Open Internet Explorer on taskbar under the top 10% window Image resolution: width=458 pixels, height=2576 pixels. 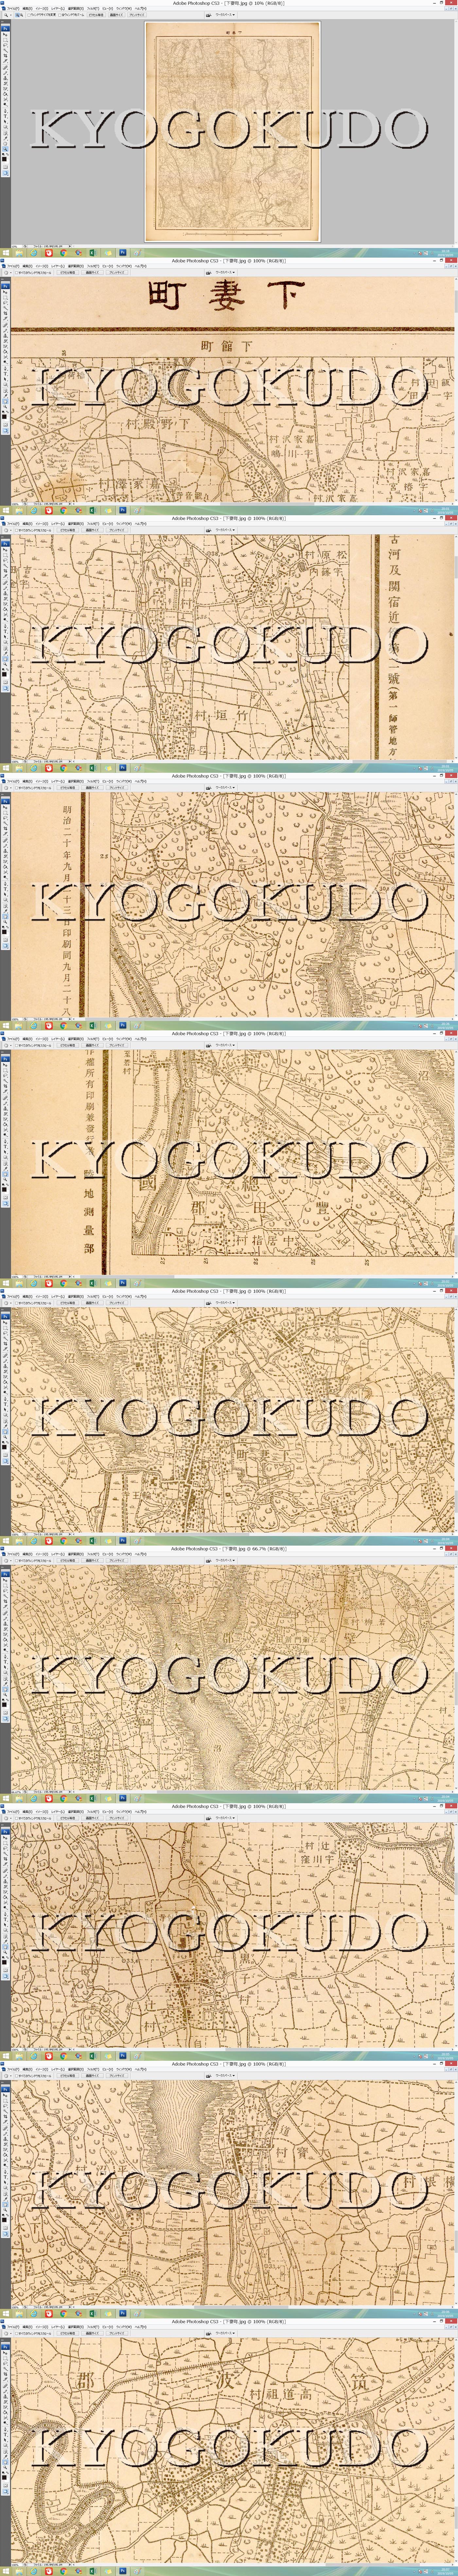(x=34, y=253)
